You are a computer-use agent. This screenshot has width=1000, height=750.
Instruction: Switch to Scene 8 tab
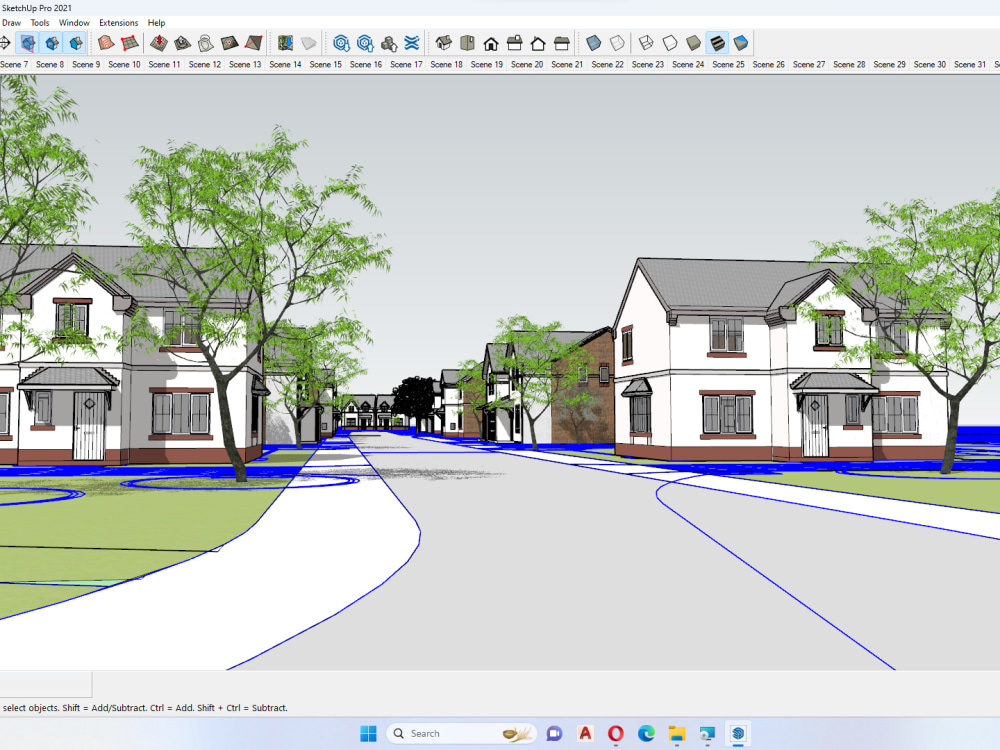click(50, 64)
